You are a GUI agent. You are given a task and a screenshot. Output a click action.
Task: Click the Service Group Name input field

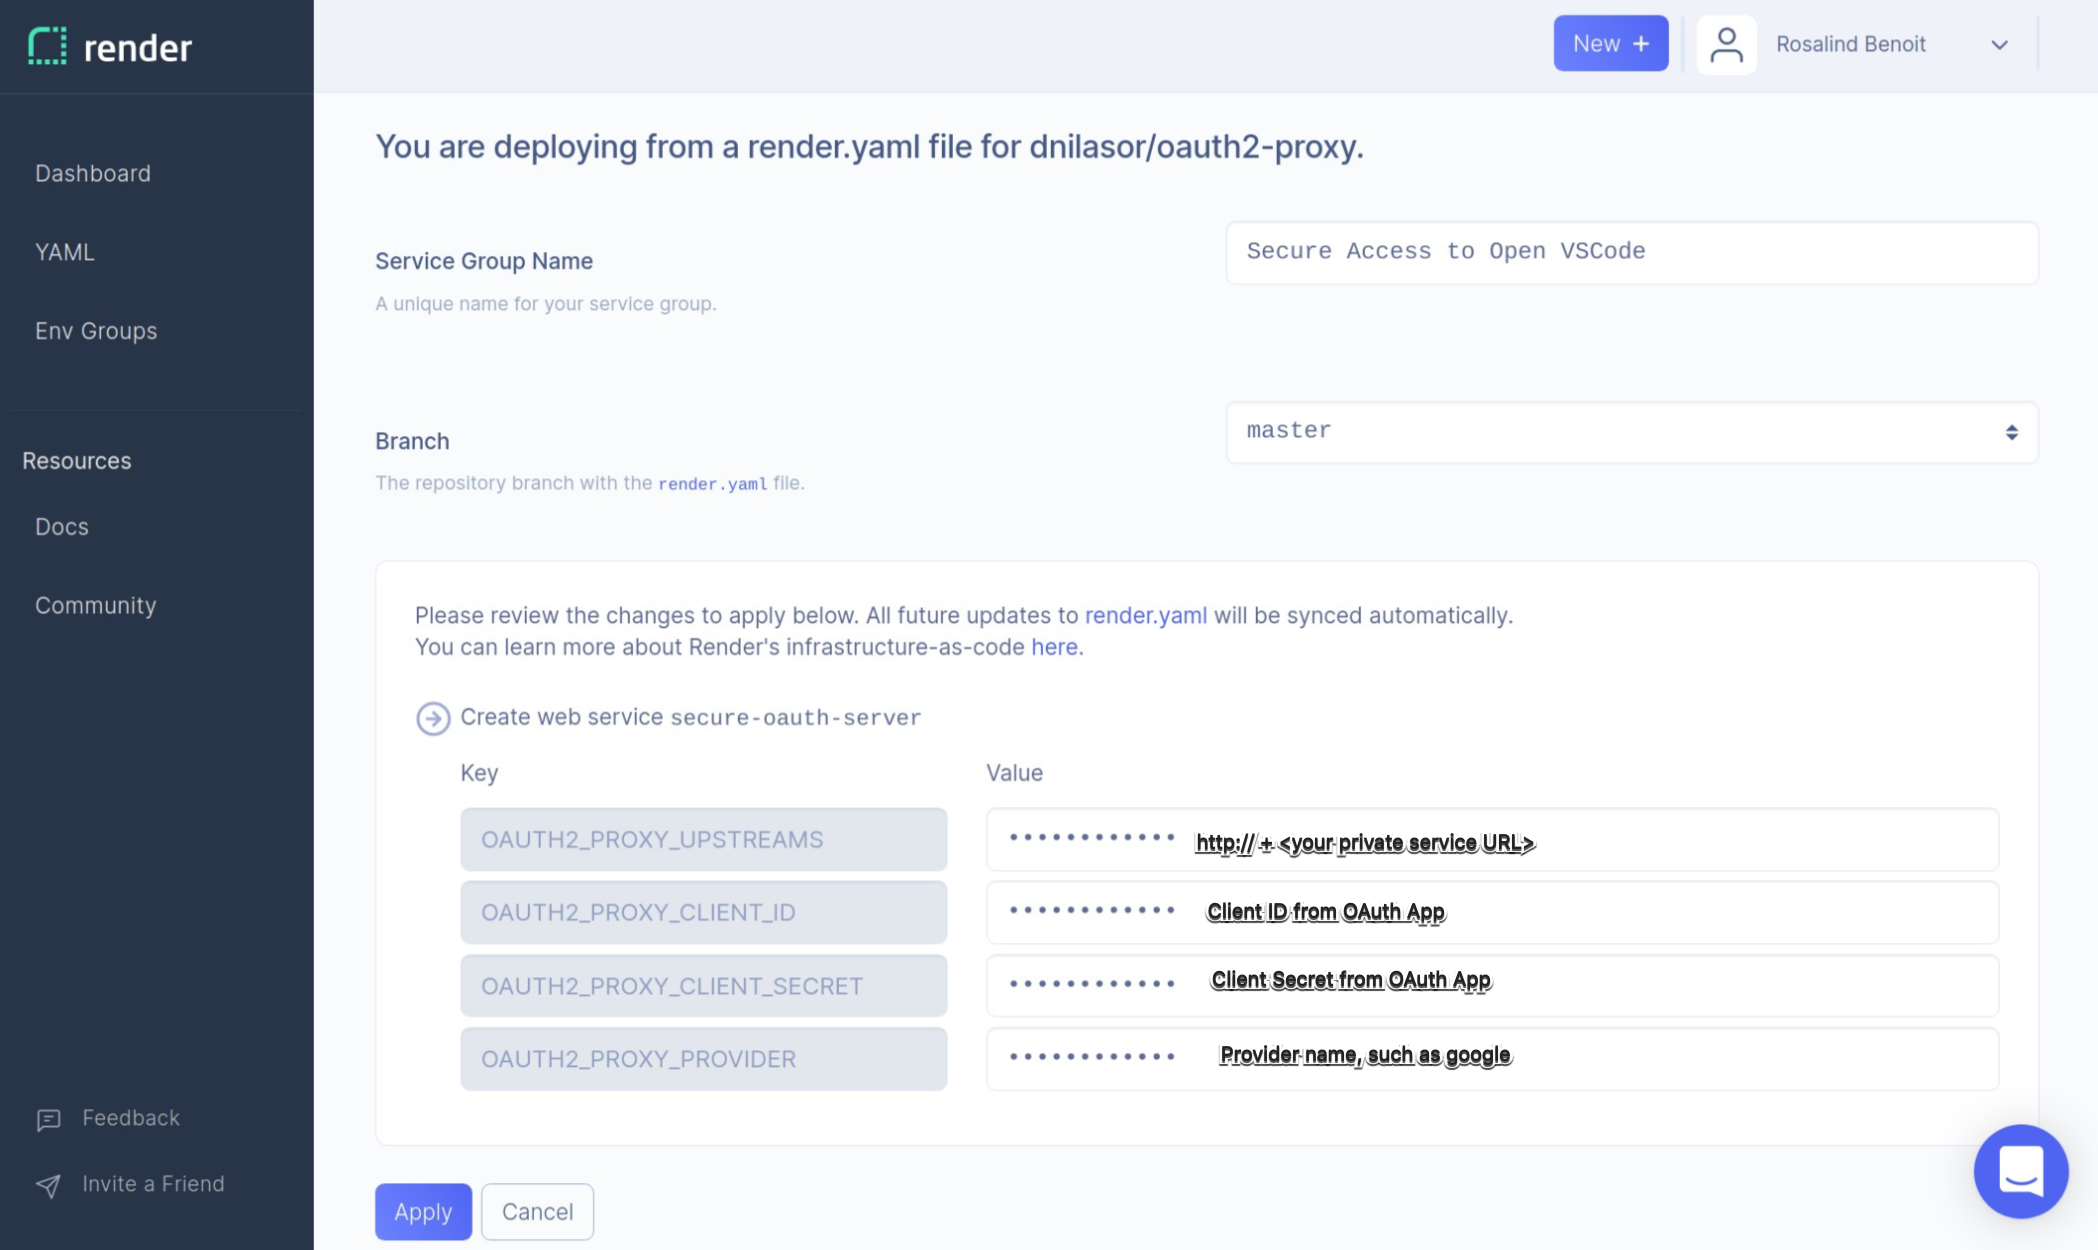(x=1630, y=252)
